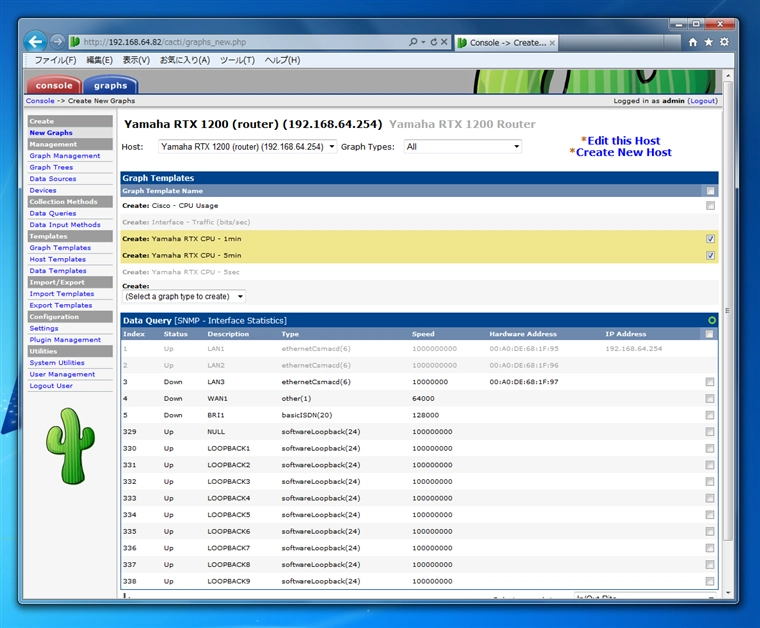Check the NULL interface row checkbox
Screen dimensions: 760x628
[x=710, y=432]
